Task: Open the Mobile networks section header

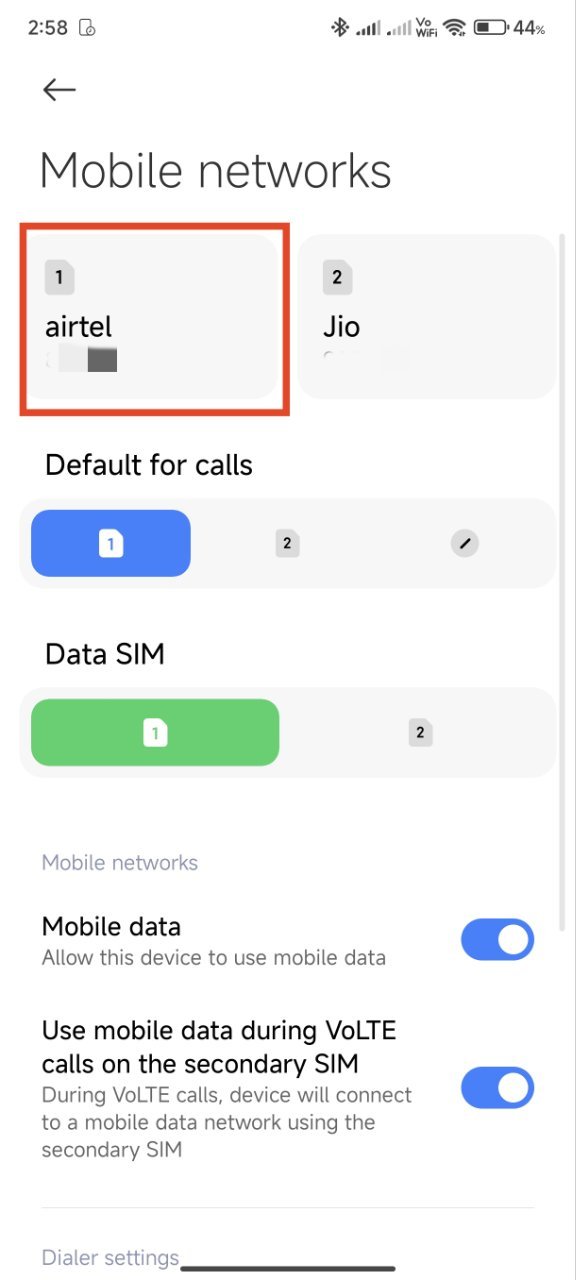Action: pos(119,862)
